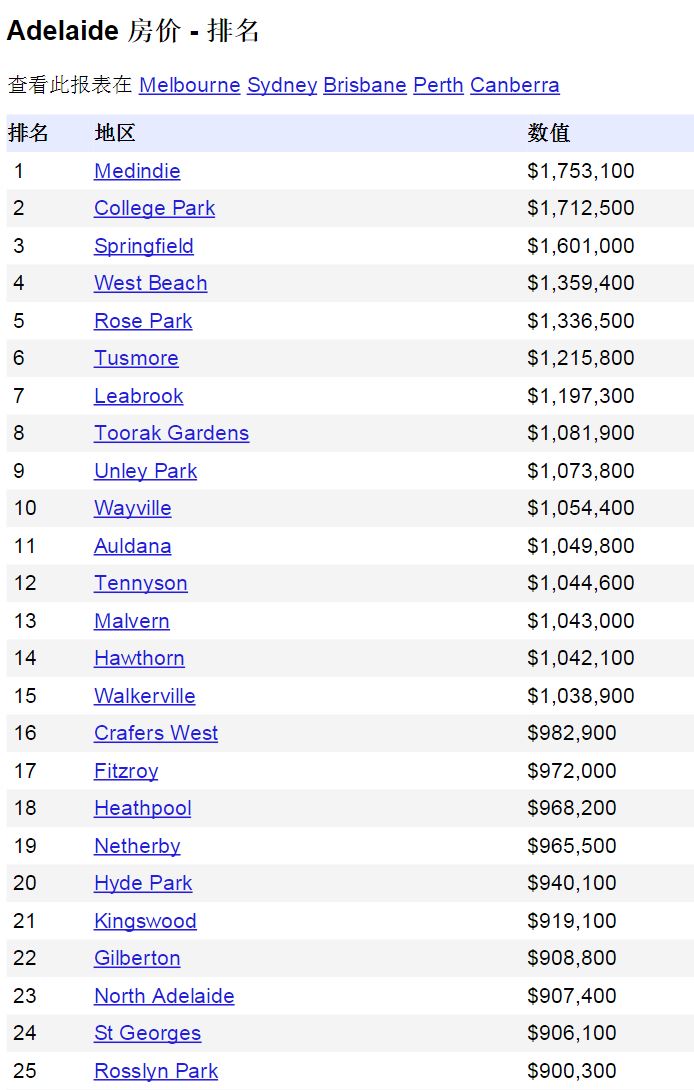Screen dimensions: 694x1090
Task: Click the Unley Park link
Action: pos(145,471)
